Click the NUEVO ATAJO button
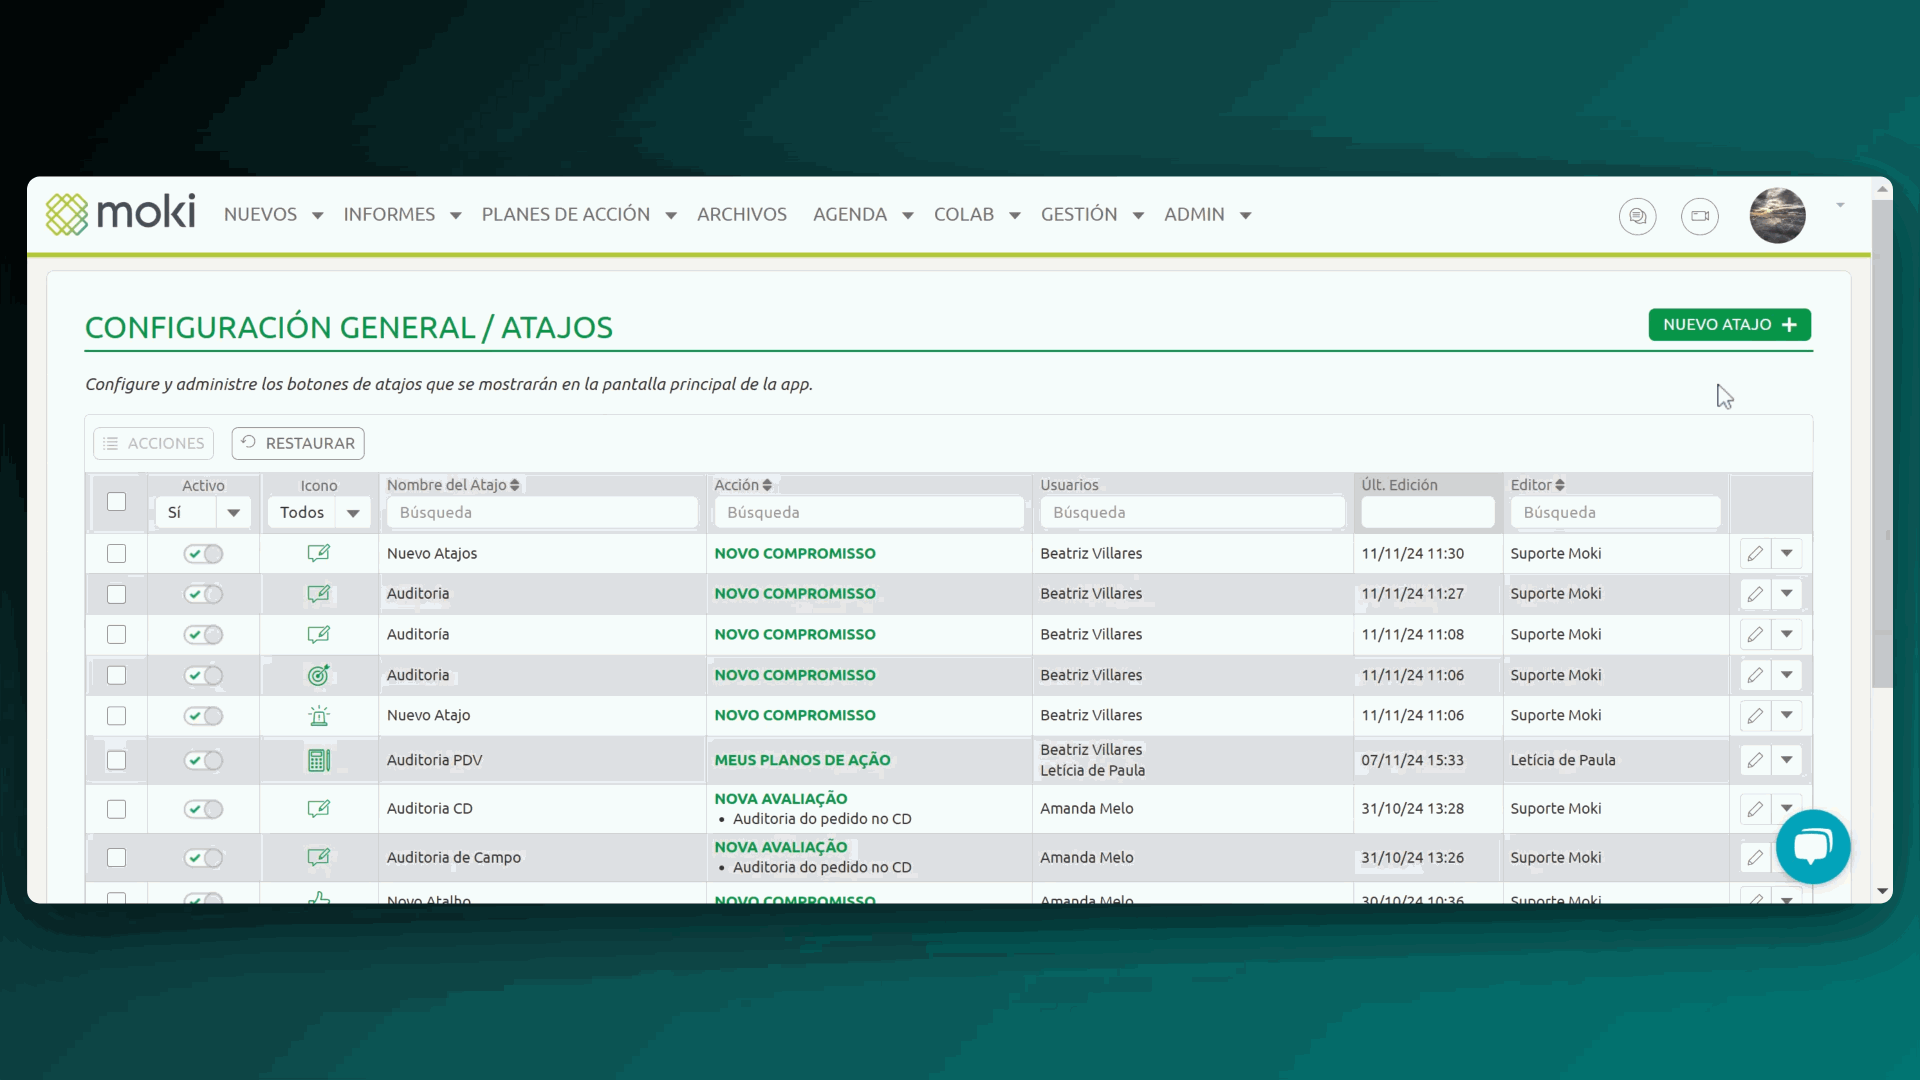This screenshot has width=1920, height=1080. coord(1730,325)
